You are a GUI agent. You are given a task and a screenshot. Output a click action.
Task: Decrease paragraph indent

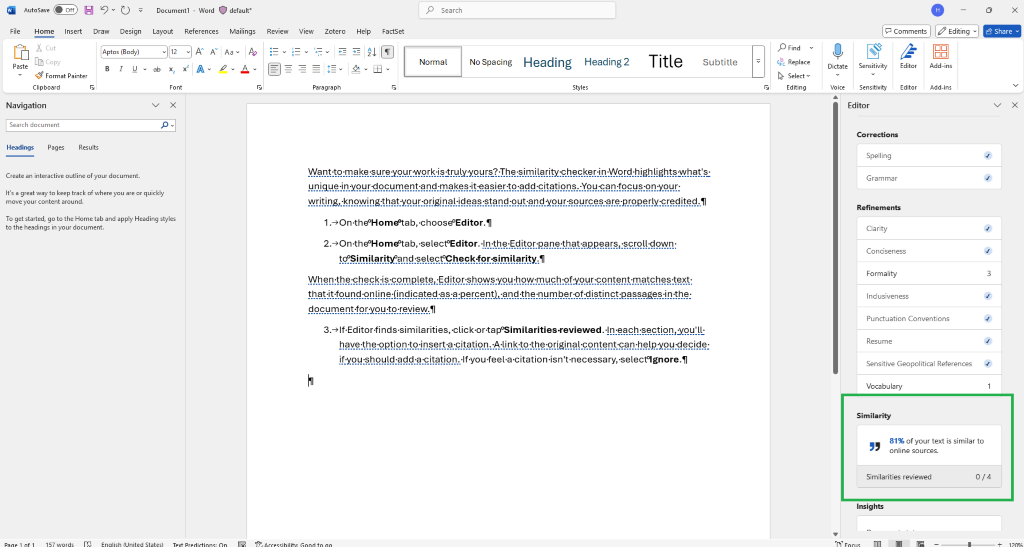point(342,52)
